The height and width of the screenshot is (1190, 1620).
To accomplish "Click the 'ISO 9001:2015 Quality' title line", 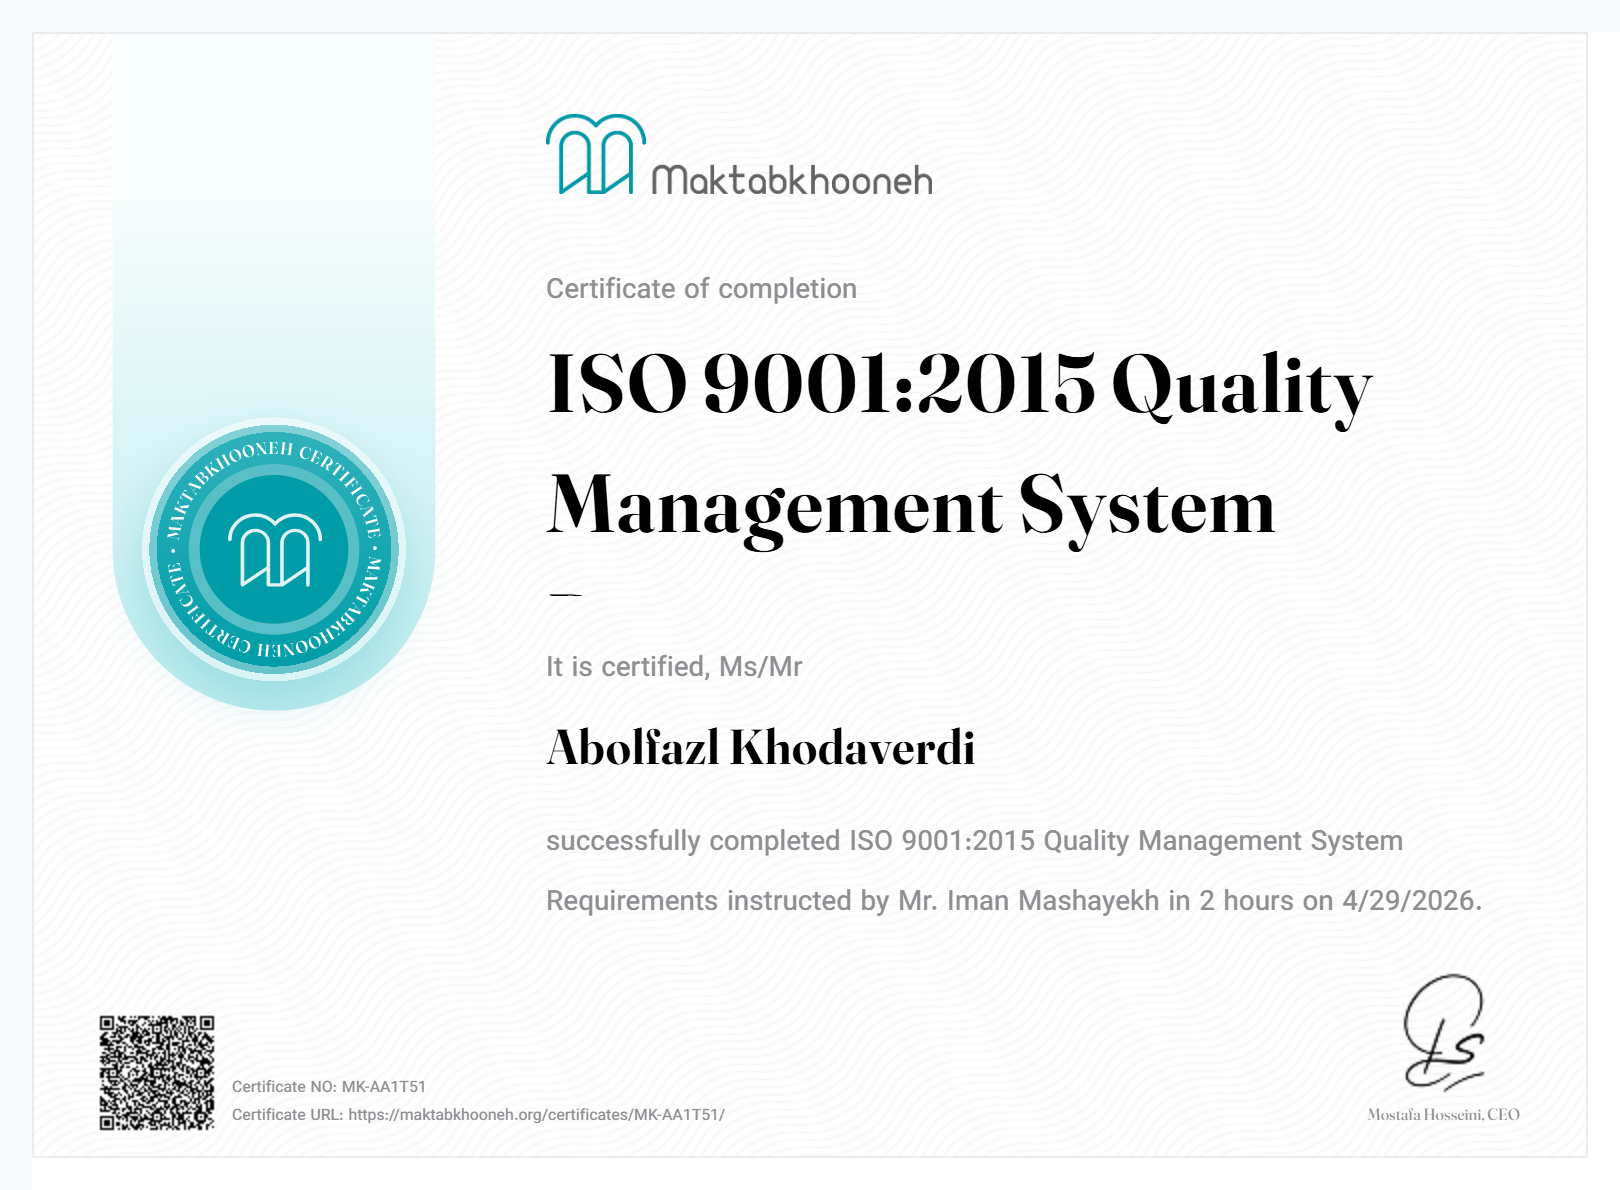I will click(960, 388).
